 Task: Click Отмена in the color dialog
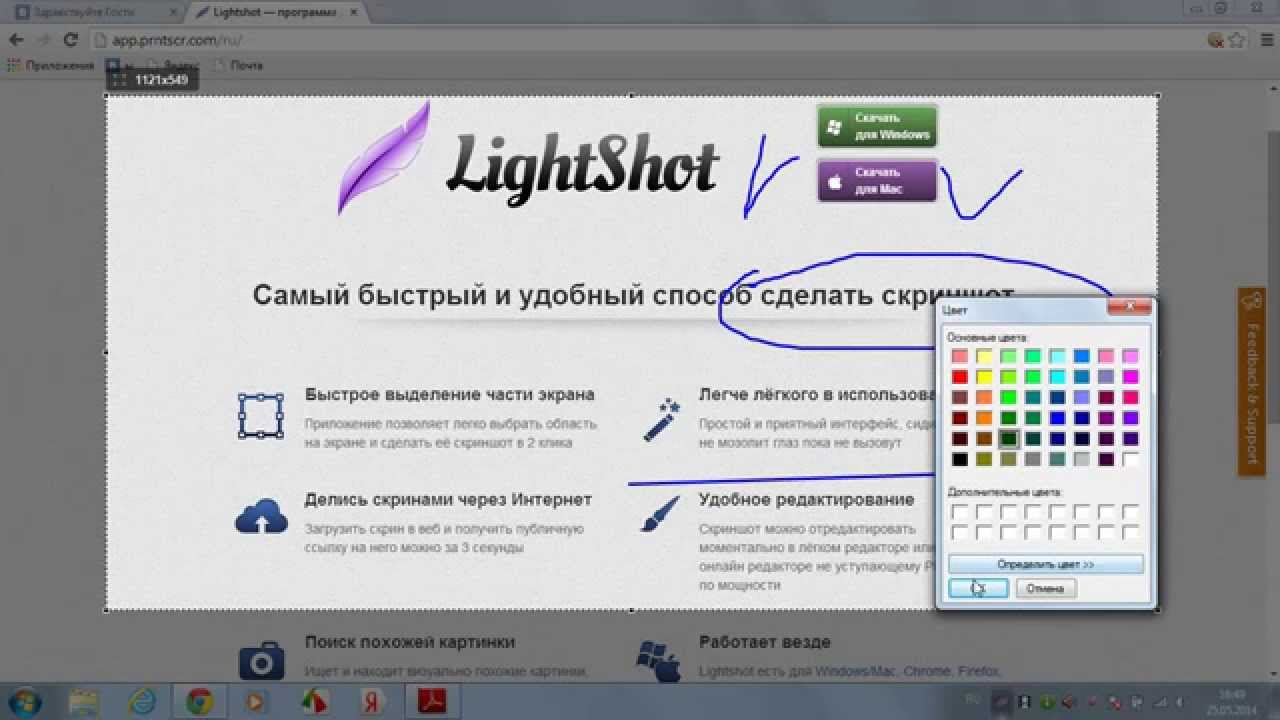pos(1045,588)
